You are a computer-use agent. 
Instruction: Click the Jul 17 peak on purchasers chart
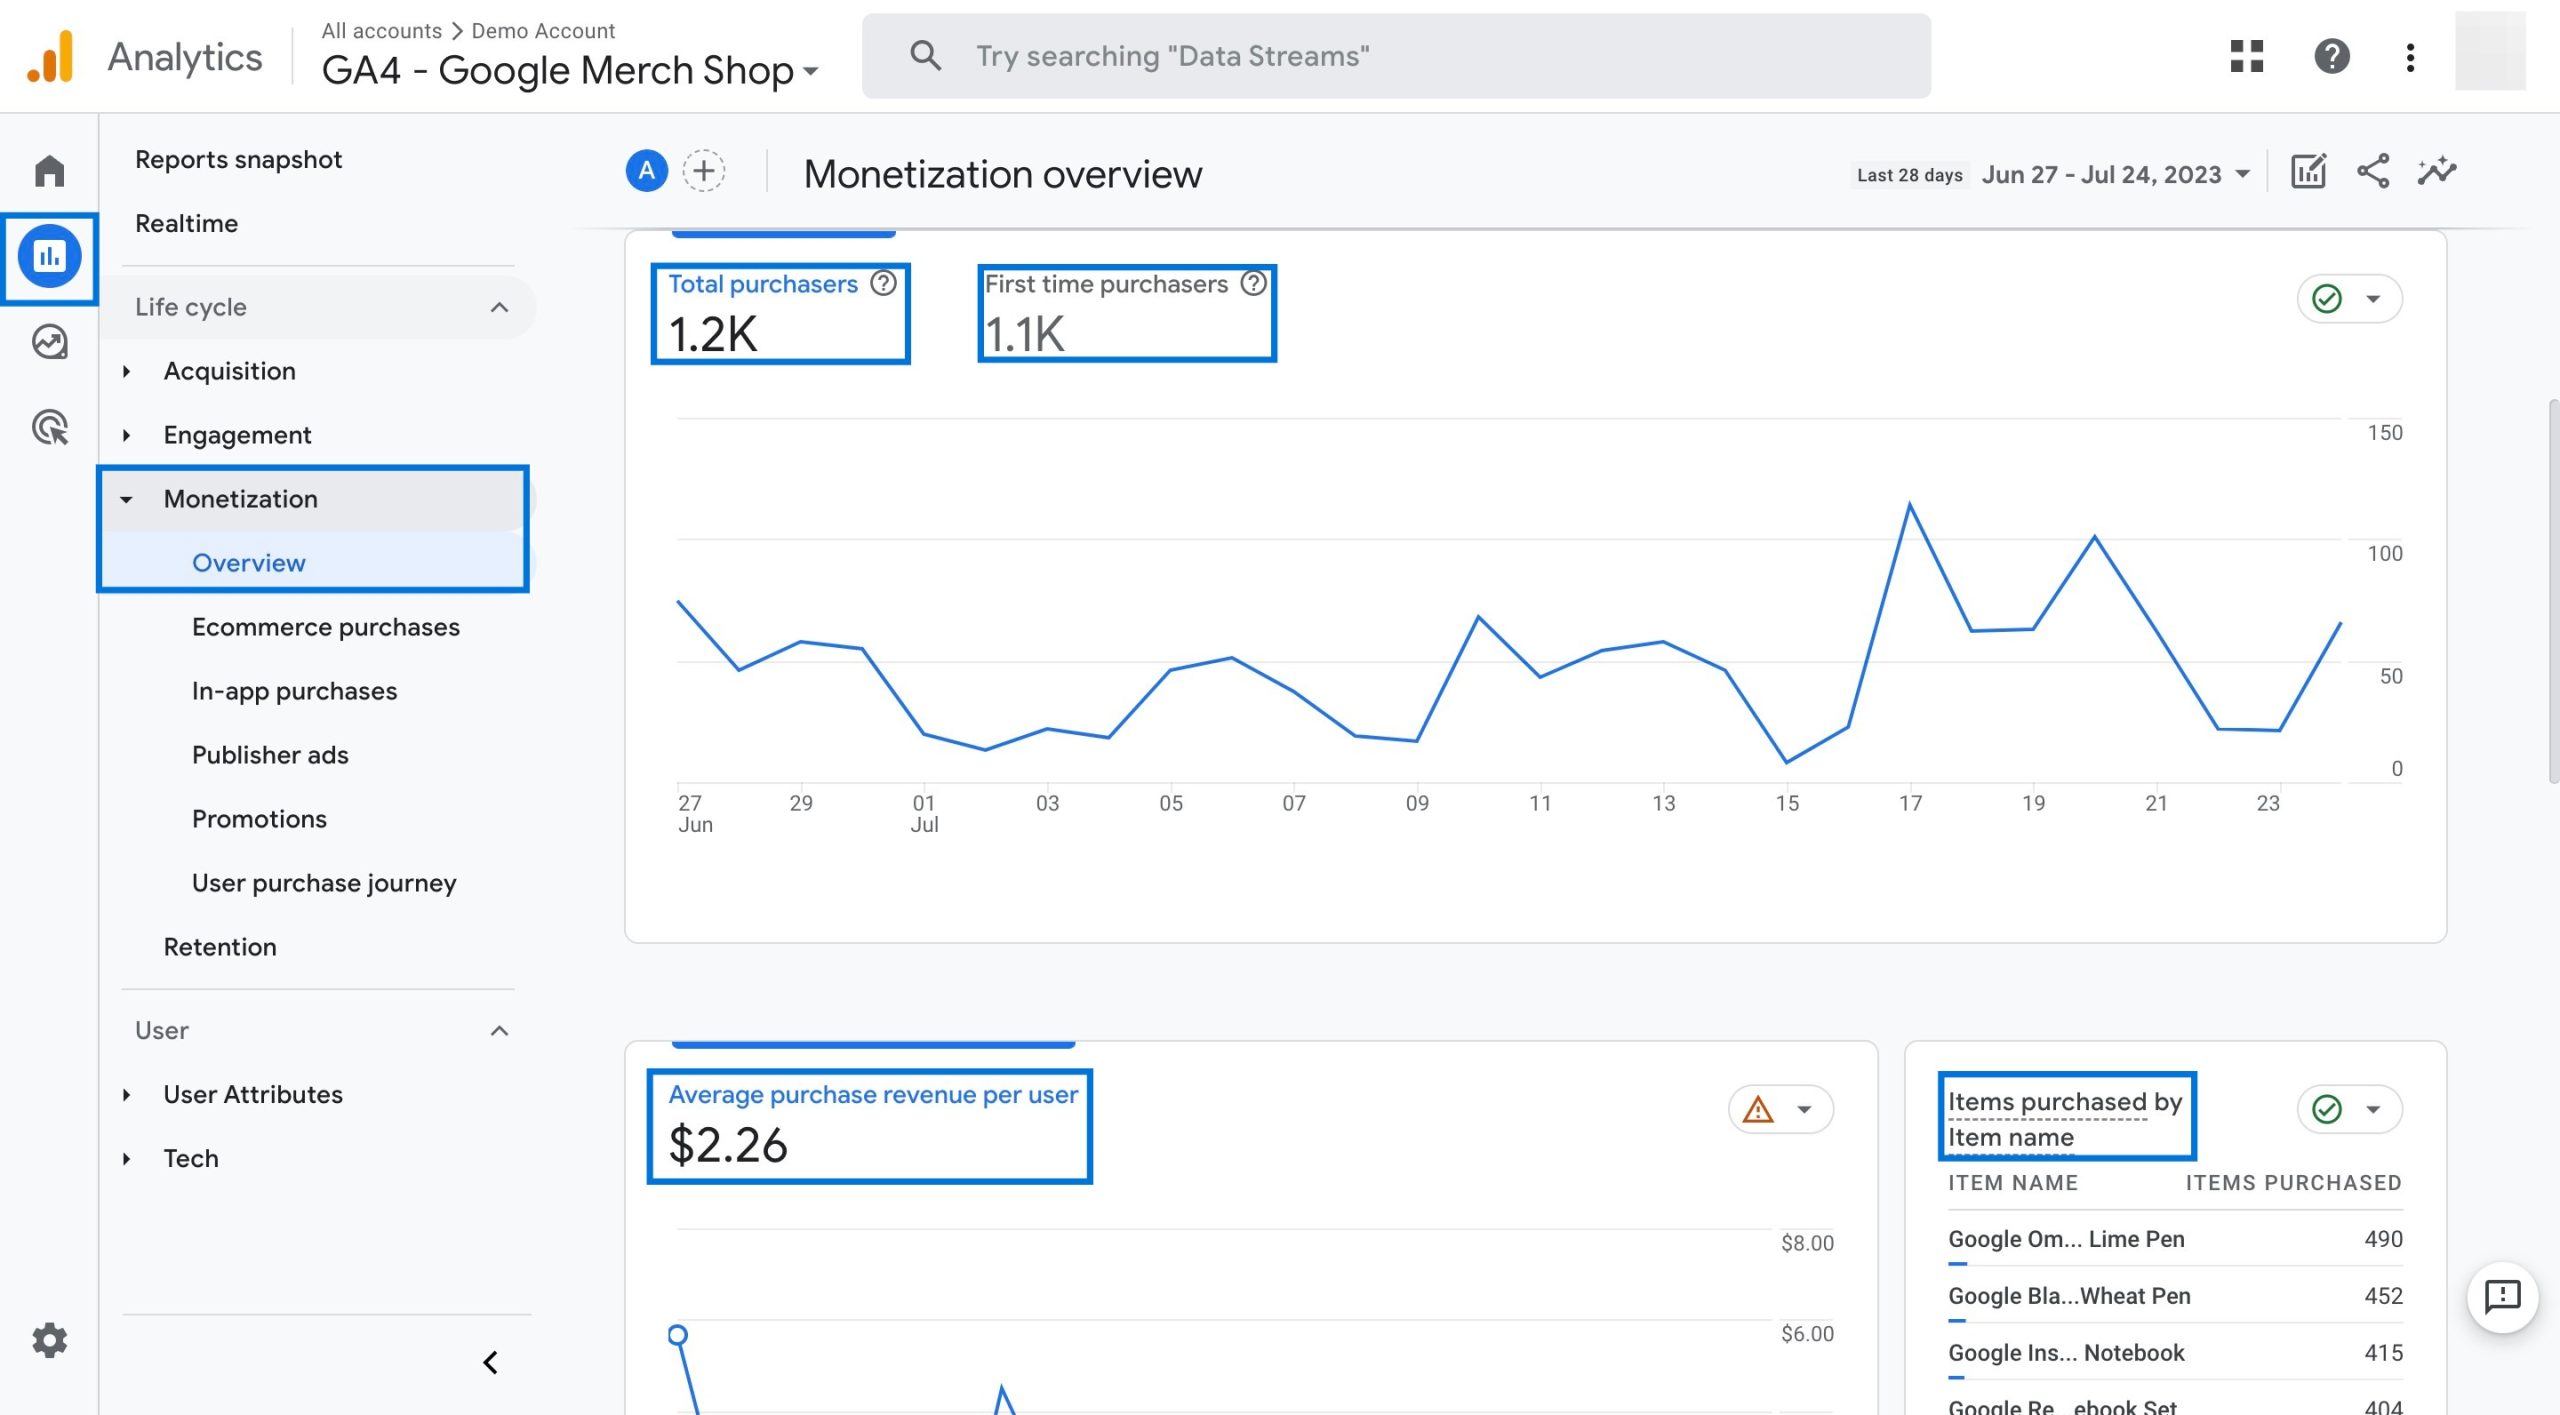click(1909, 505)
